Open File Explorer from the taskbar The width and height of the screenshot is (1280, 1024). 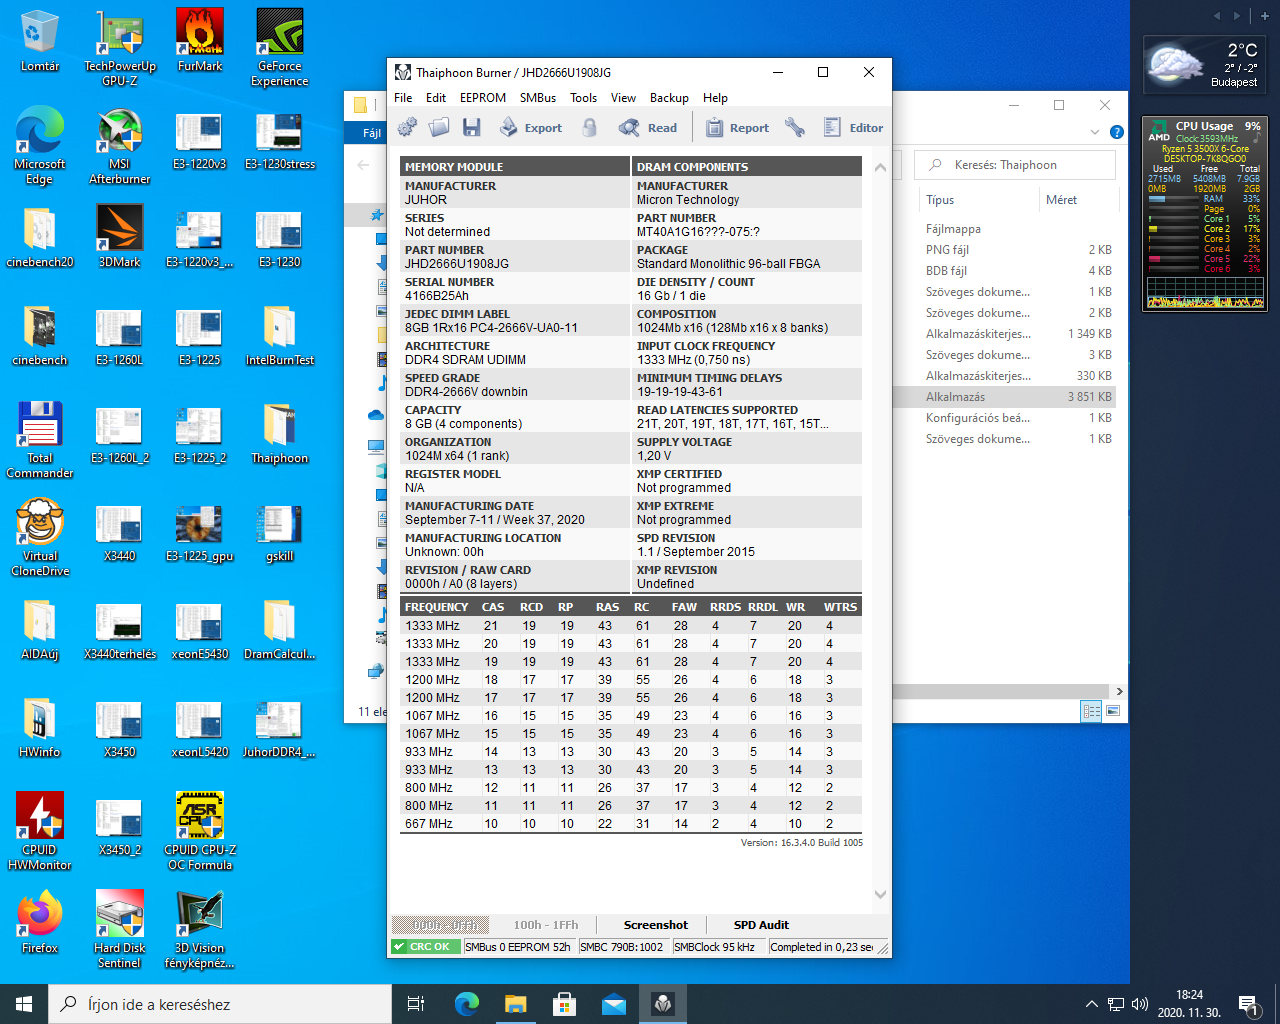[515, 1004]
